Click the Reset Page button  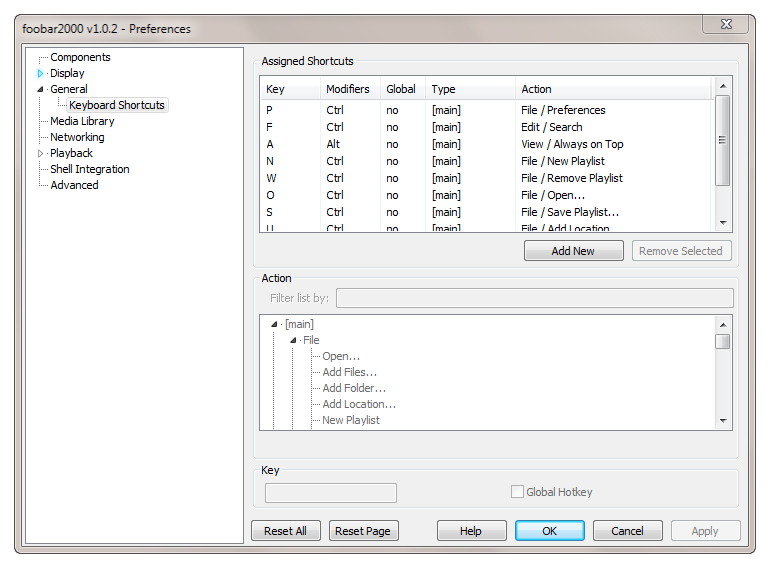364,531
